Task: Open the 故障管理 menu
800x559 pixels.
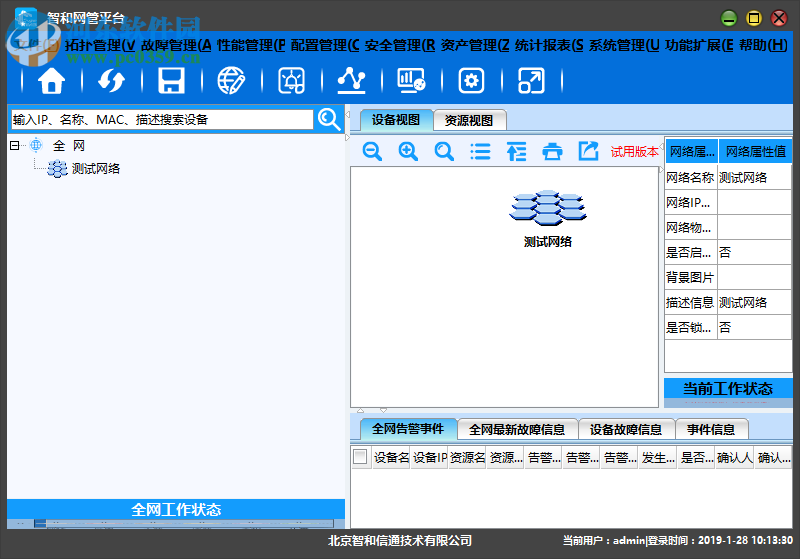Action: point(176,45)
